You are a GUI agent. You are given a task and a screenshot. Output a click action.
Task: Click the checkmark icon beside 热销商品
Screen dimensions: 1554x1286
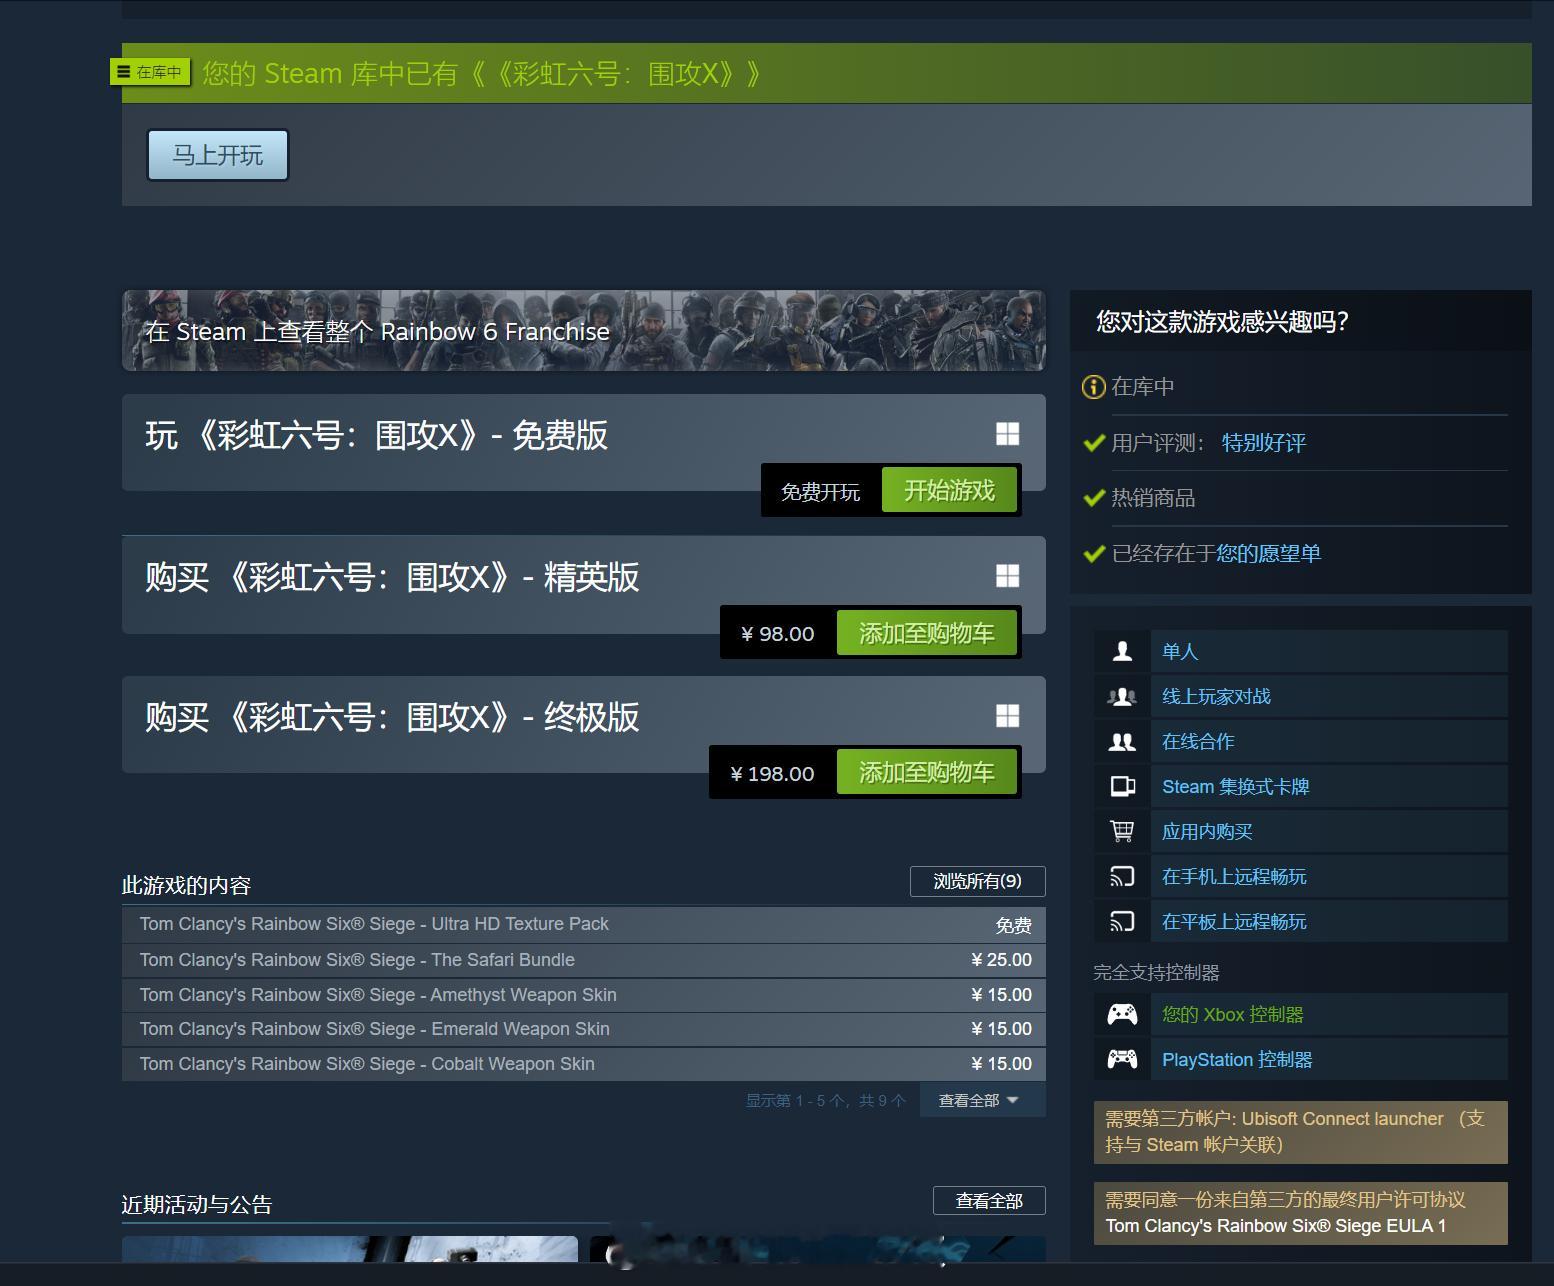pyautogui.click(x=1094, y=497)
